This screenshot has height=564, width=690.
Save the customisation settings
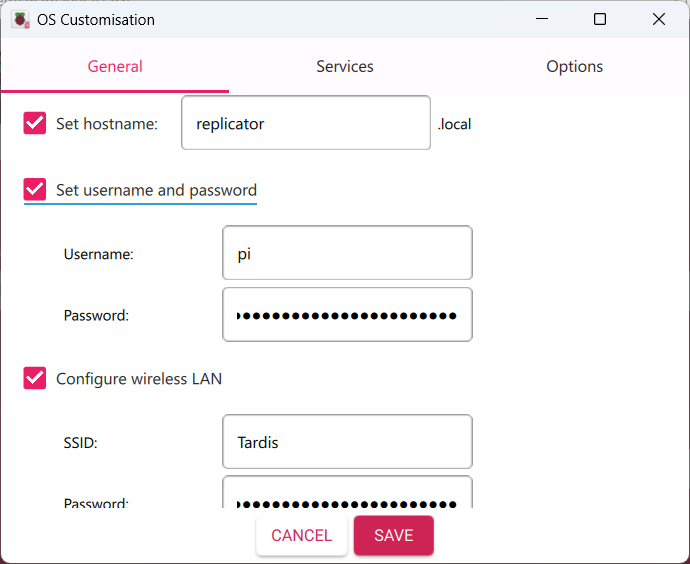tap(393, 536)
